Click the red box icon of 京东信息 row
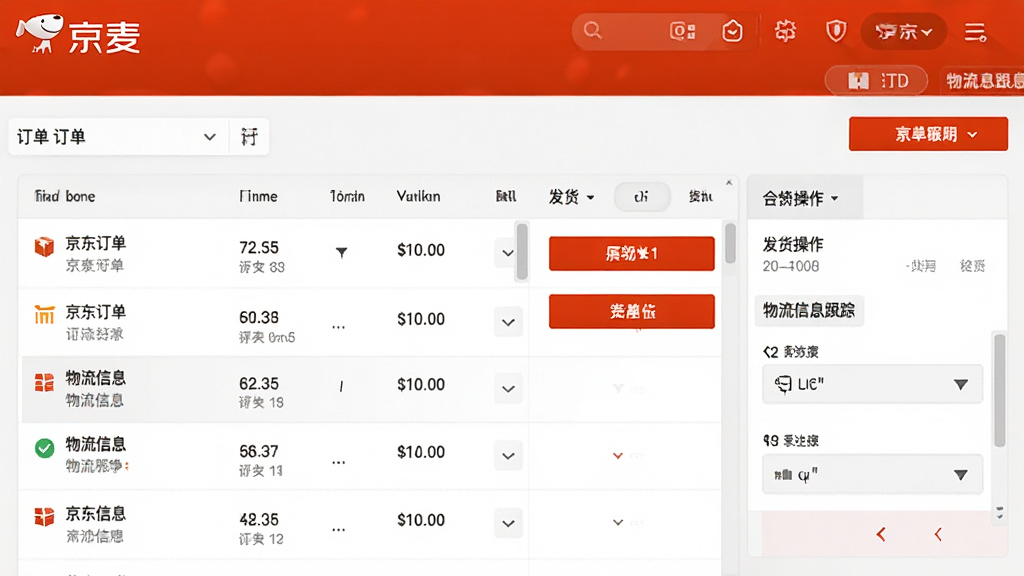1024x576 pixels. point(44,517)
